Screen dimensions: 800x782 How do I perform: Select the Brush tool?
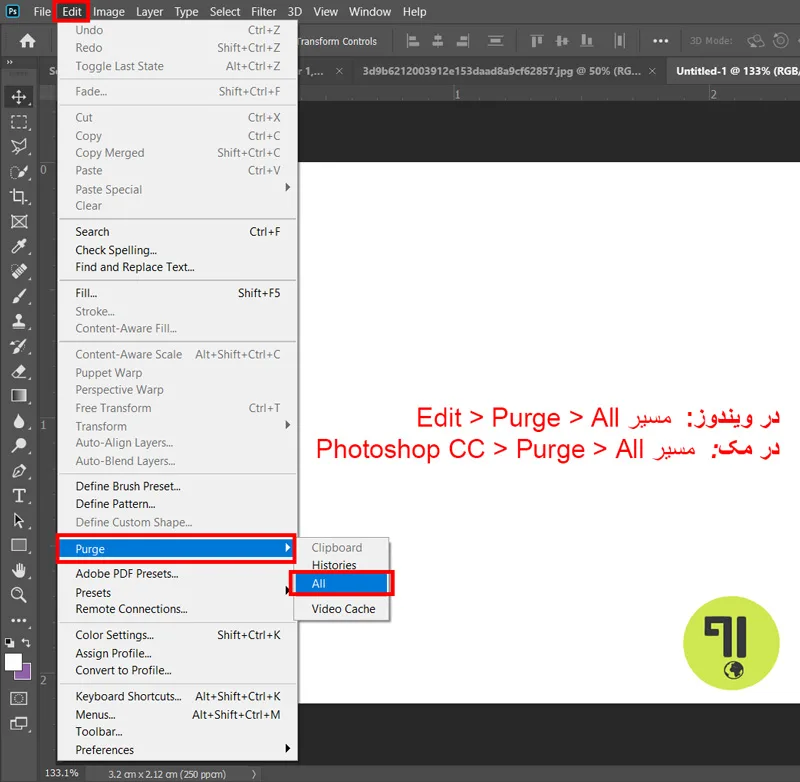pos(19,296)
